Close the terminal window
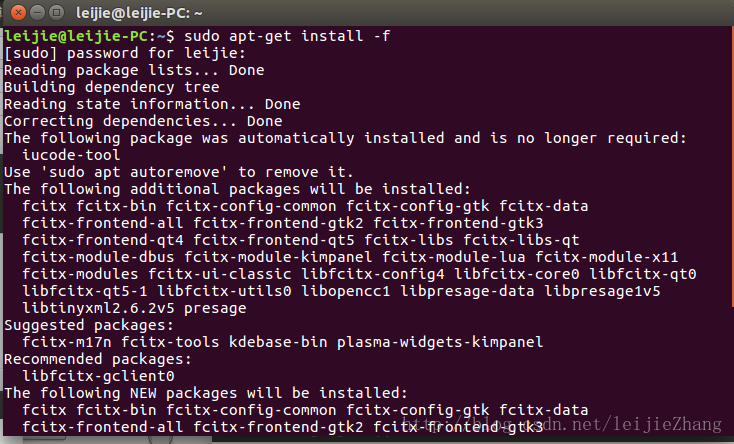Image resolution: width=734 pixels, height=444 pixels. [x=14, y=13]
